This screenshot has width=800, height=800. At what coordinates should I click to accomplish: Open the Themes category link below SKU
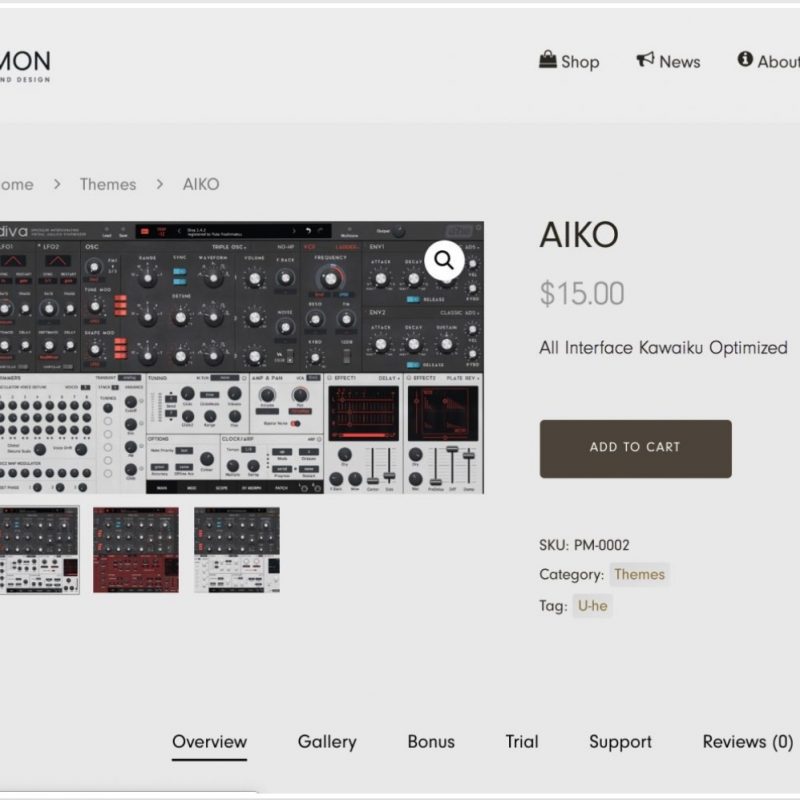(639, 574)
